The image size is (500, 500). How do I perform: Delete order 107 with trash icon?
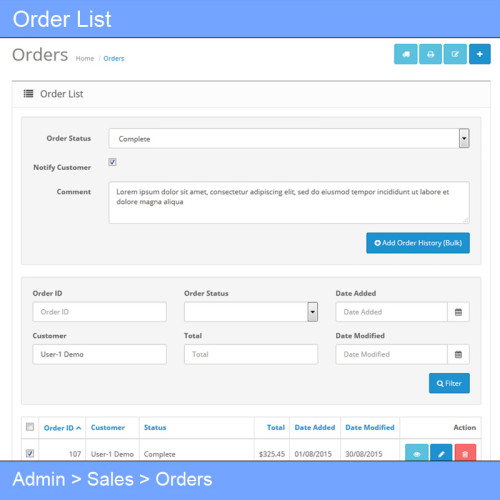click(465, 453)
